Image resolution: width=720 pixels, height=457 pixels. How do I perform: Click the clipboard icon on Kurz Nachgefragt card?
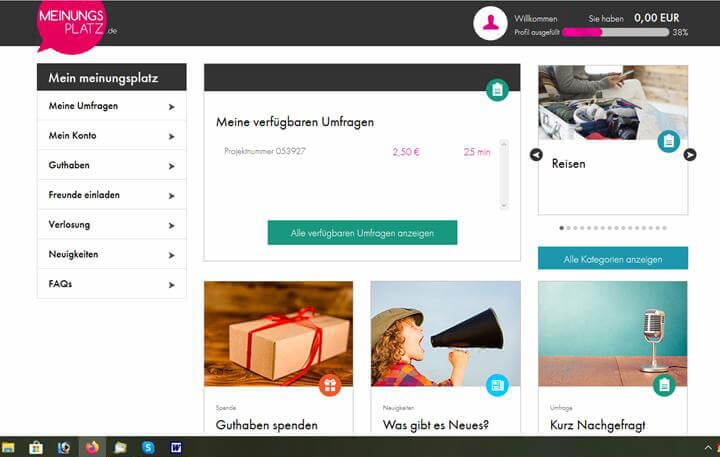pyautogui.click(x=664, y=385)
